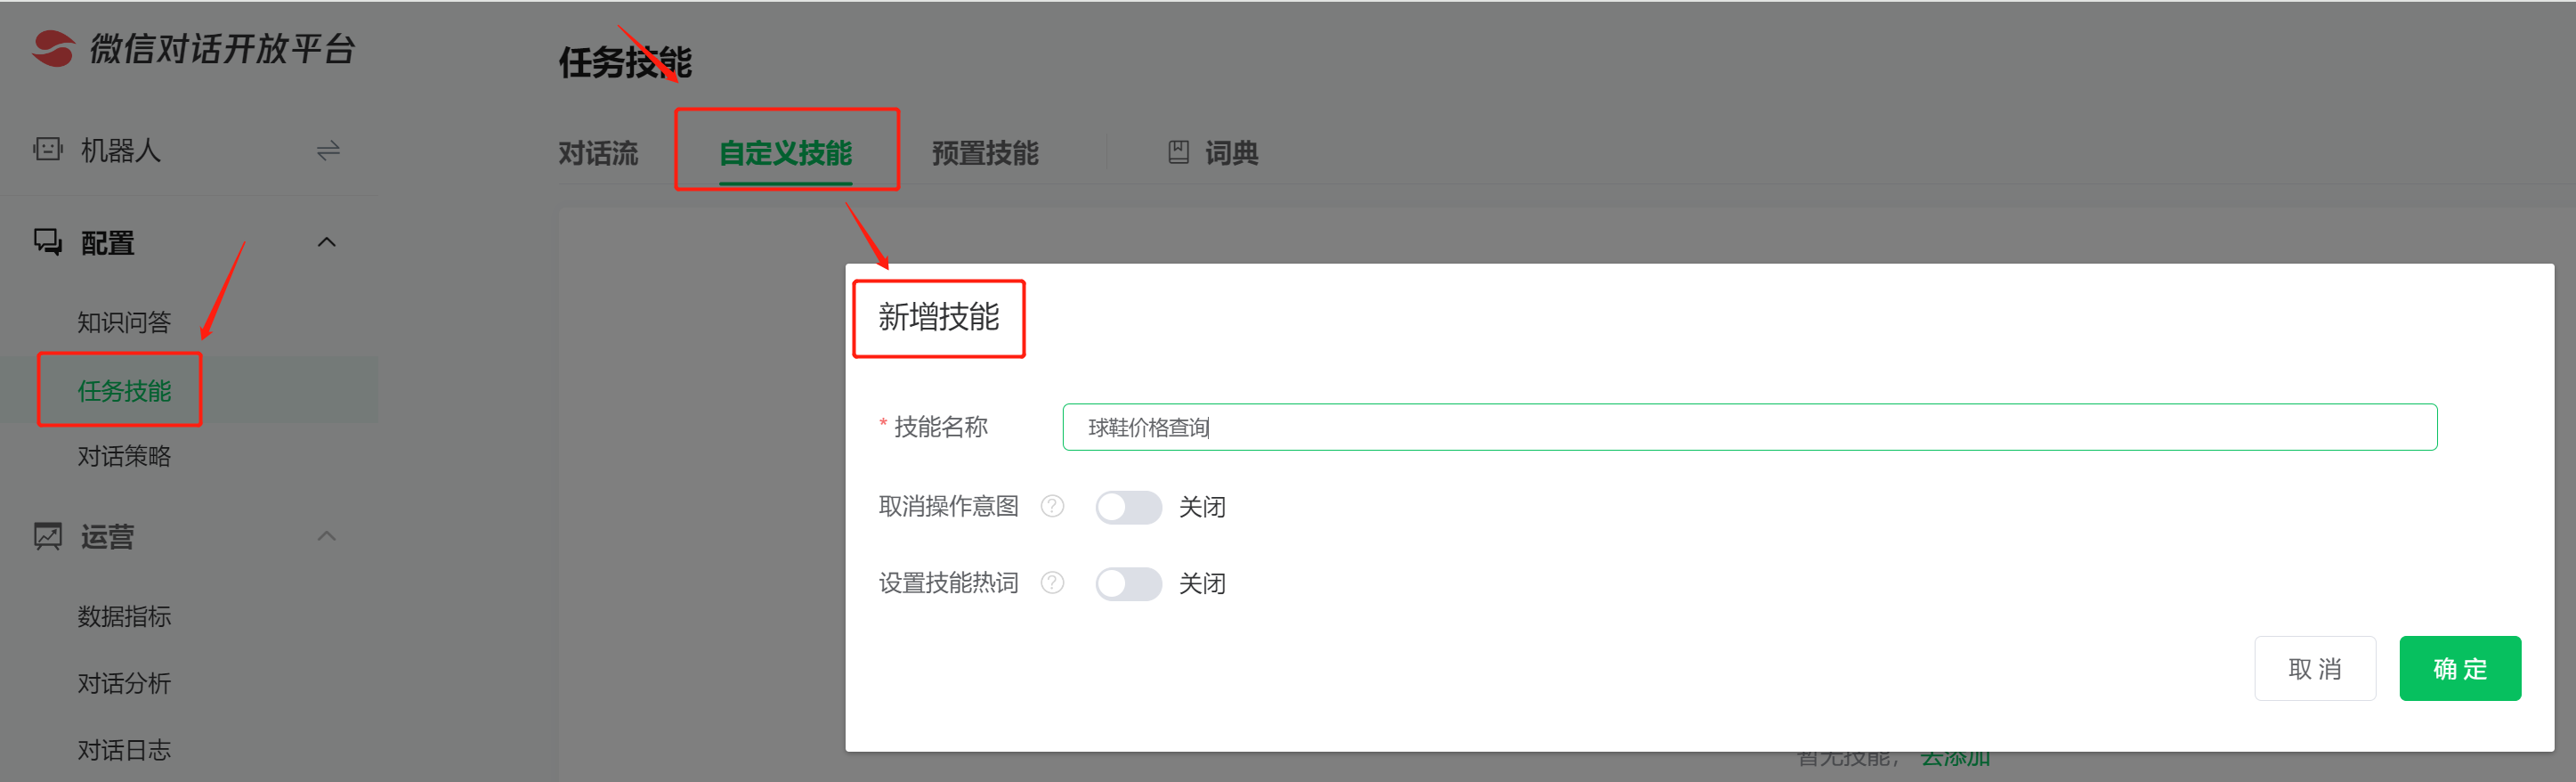This screenshot has height=782, width=2576.
Task: Click the 运营 chart icon
Action: (x=47, y=536)
